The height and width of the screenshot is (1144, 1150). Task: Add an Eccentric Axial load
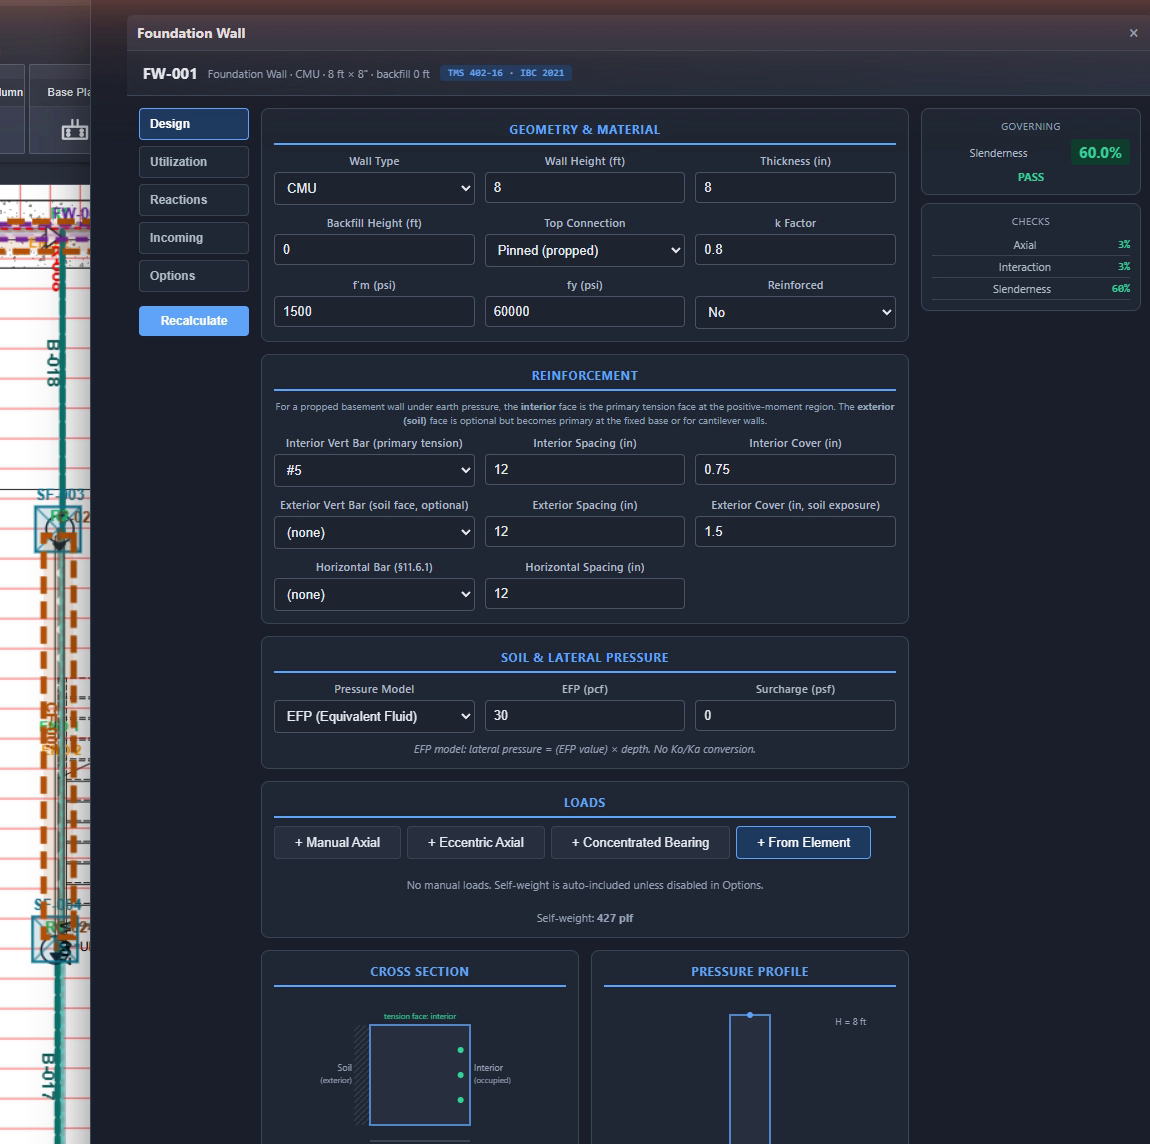[476, 843]
